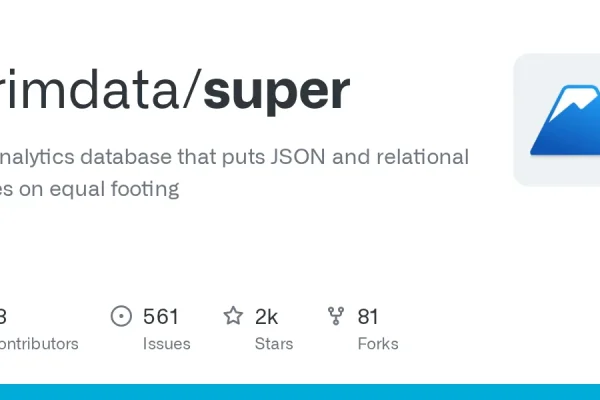Click the Stars star icon
The image size is (600, 400).
[x=233, y=316]
